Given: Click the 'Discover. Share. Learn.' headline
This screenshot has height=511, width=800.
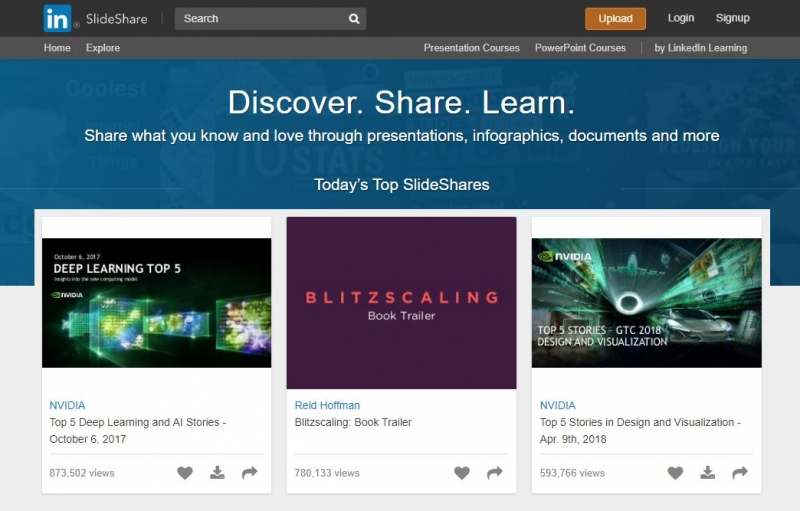Looking at the screenshot, I should [x=402, y=103].
